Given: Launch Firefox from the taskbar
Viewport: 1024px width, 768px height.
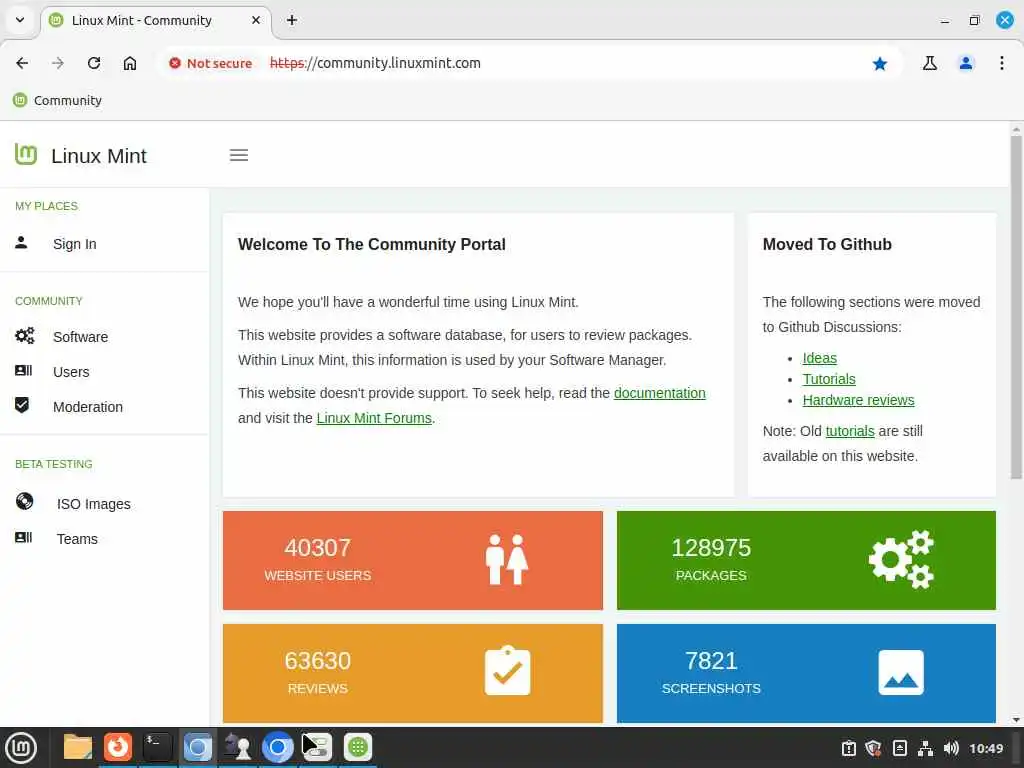Looking at the screenshot, I should tap(118, 747).
